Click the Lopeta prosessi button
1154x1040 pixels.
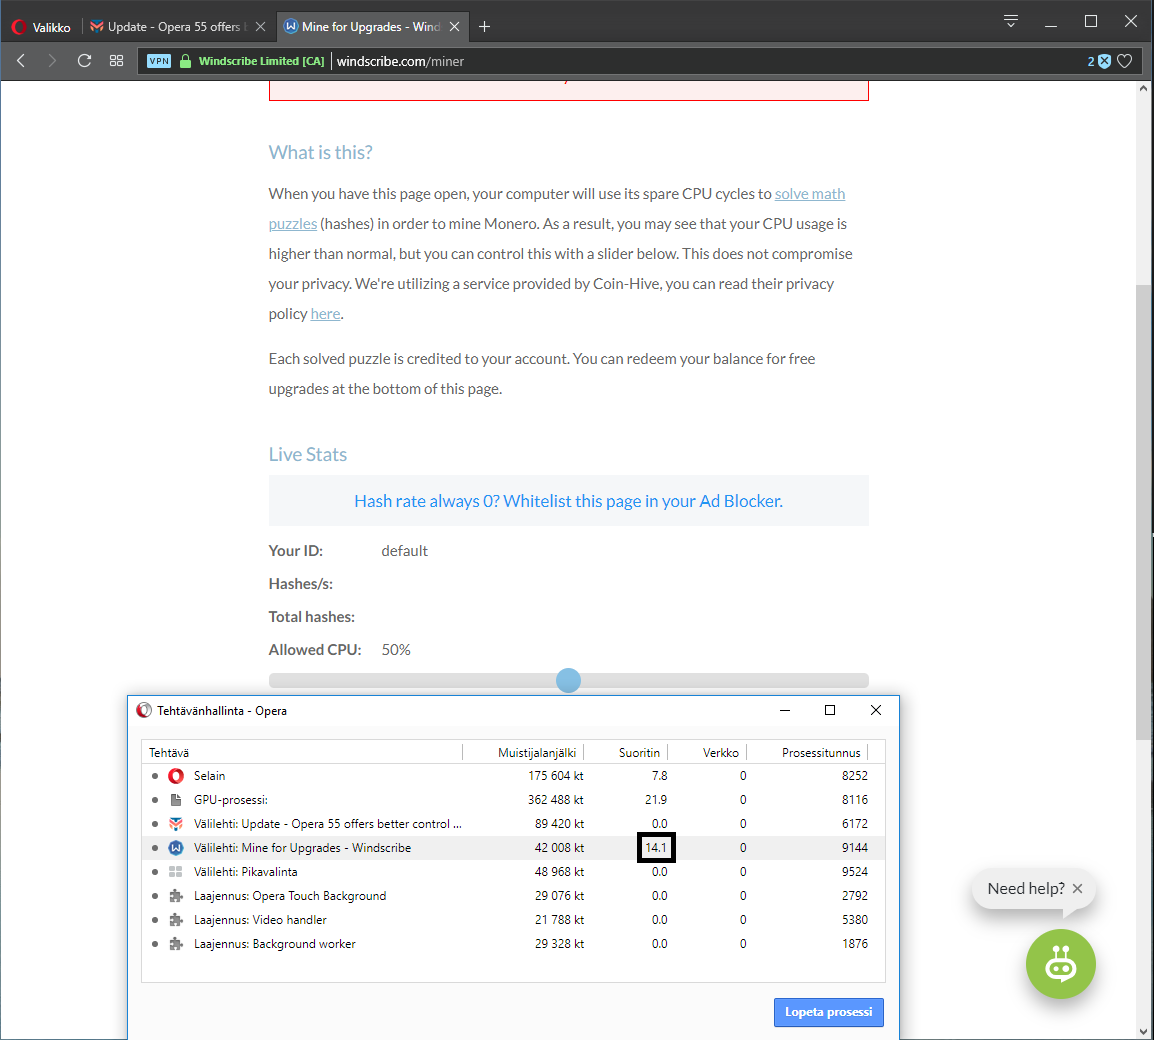[x=829, y=1012]
